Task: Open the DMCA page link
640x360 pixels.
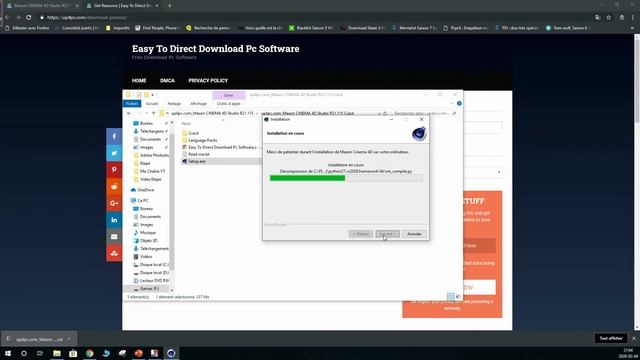Action: (x=167, y=80)
